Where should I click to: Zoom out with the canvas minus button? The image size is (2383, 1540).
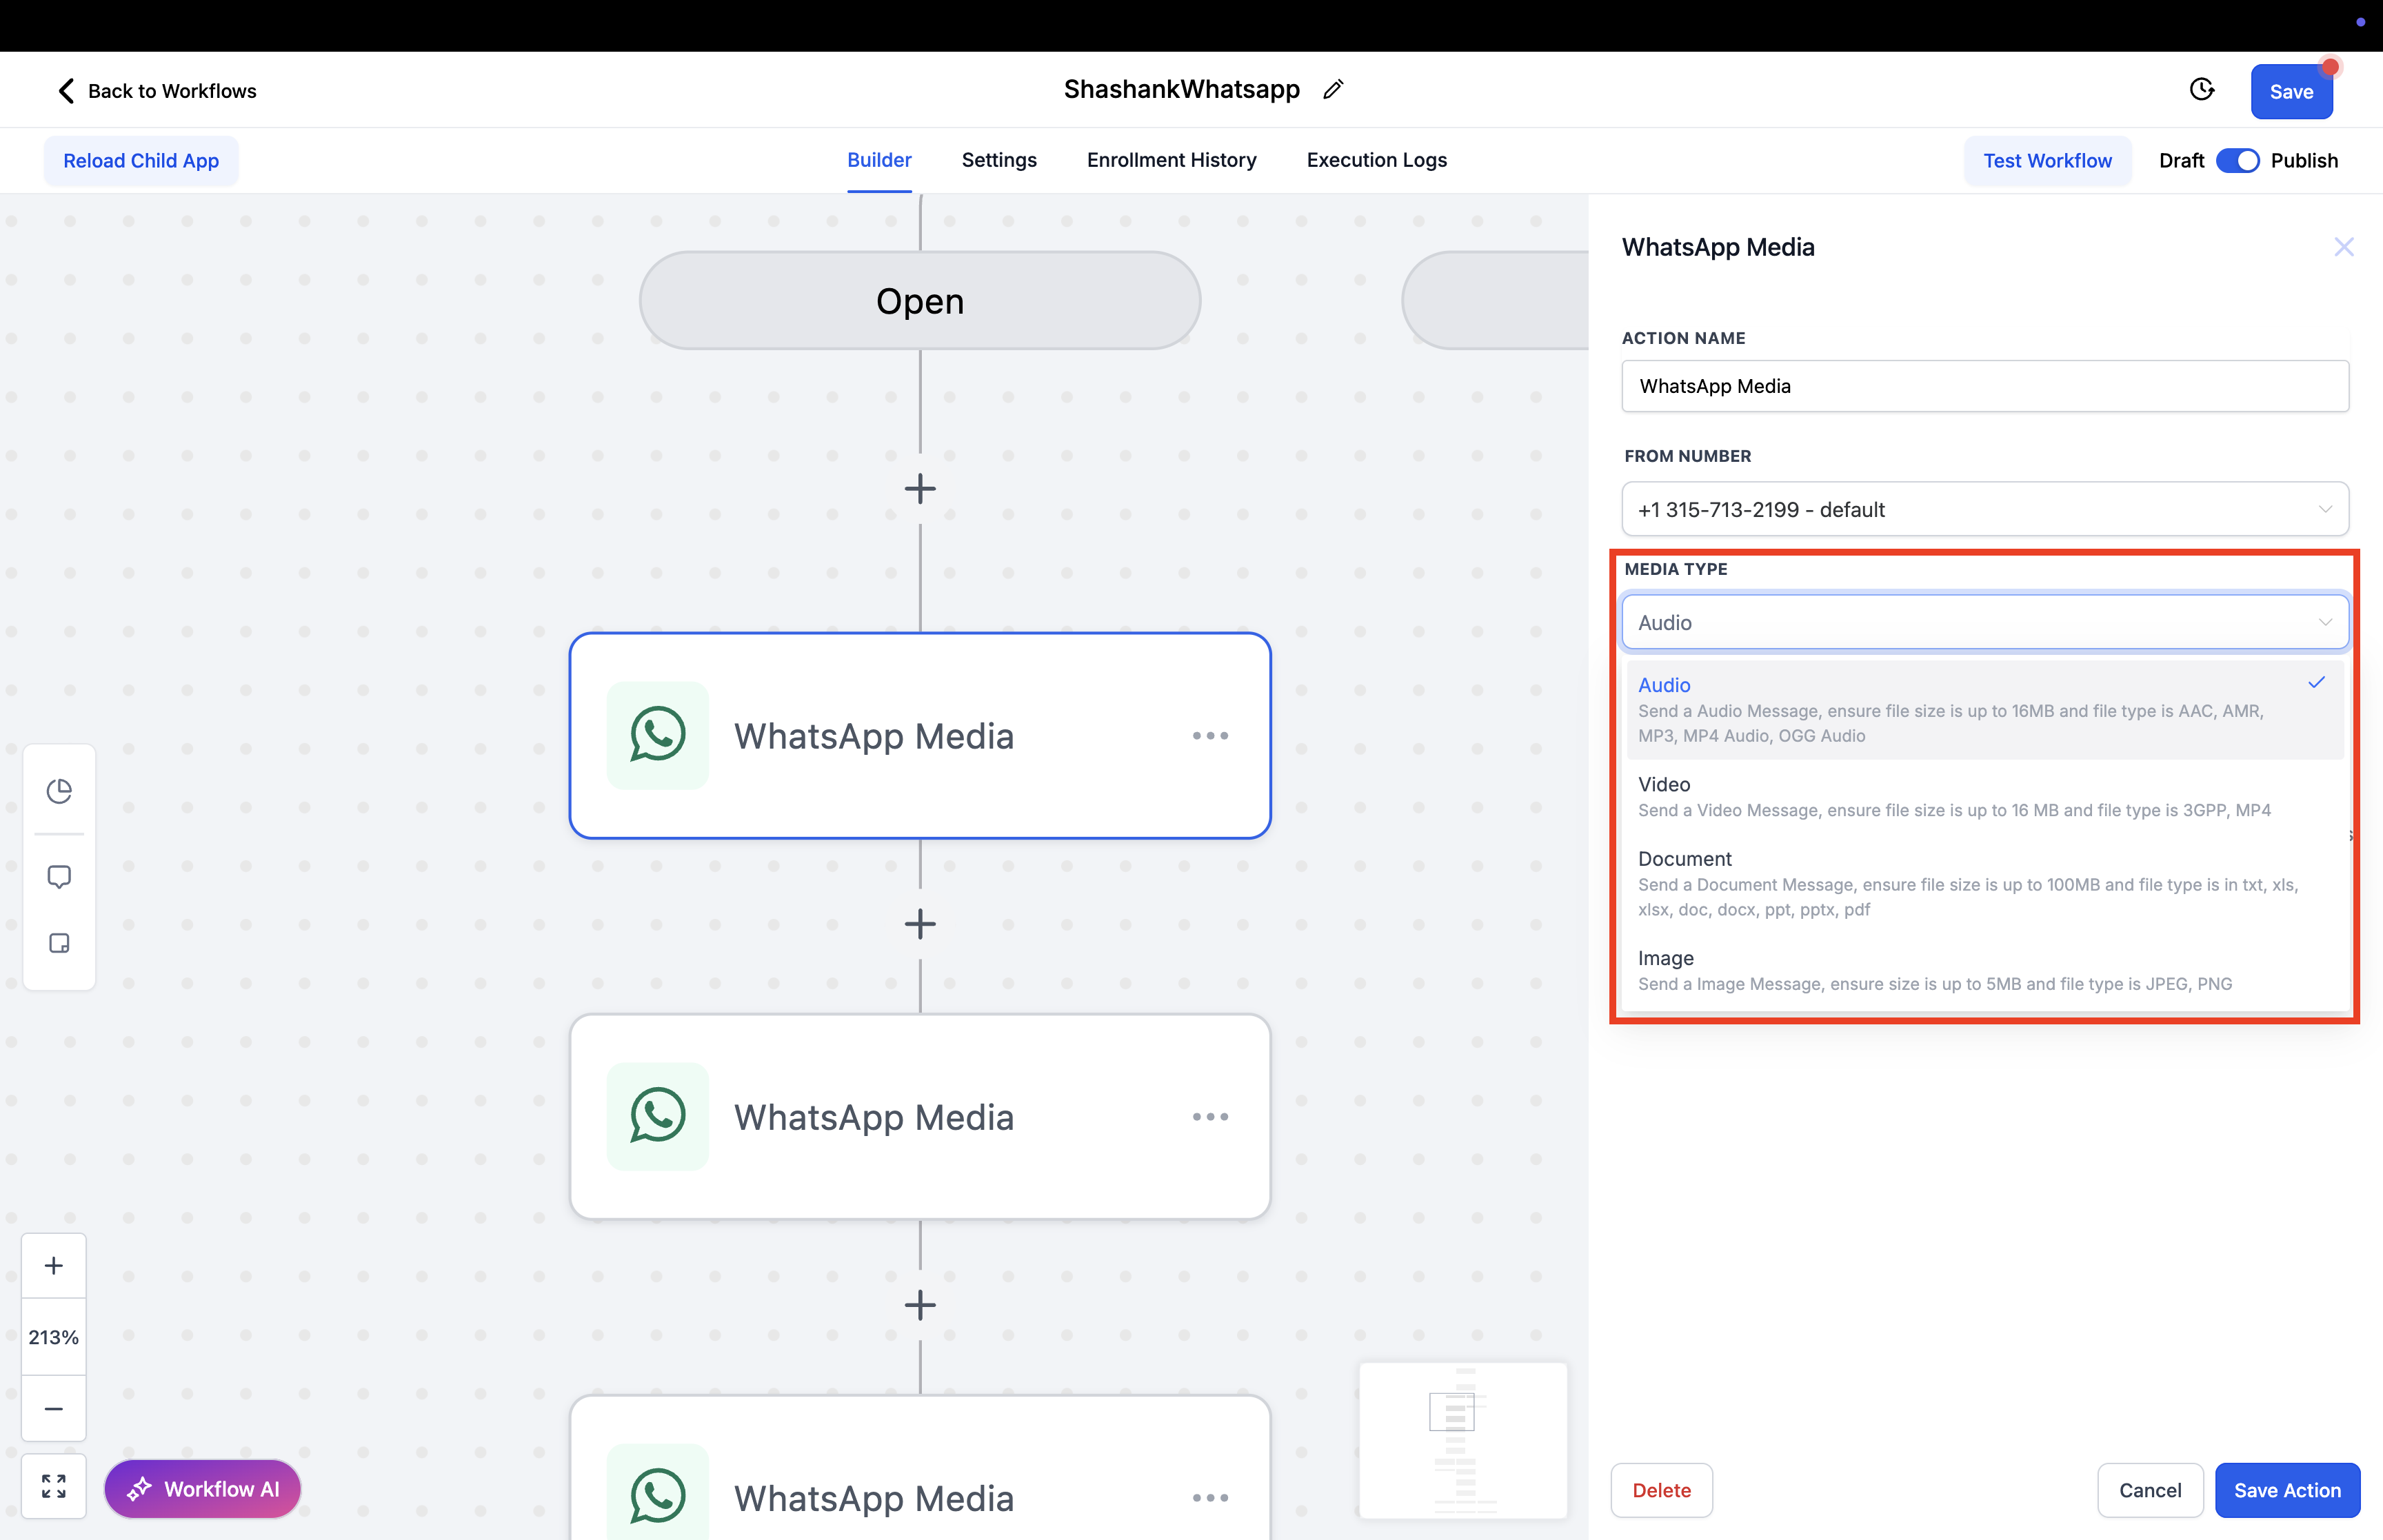(54, 1409)
